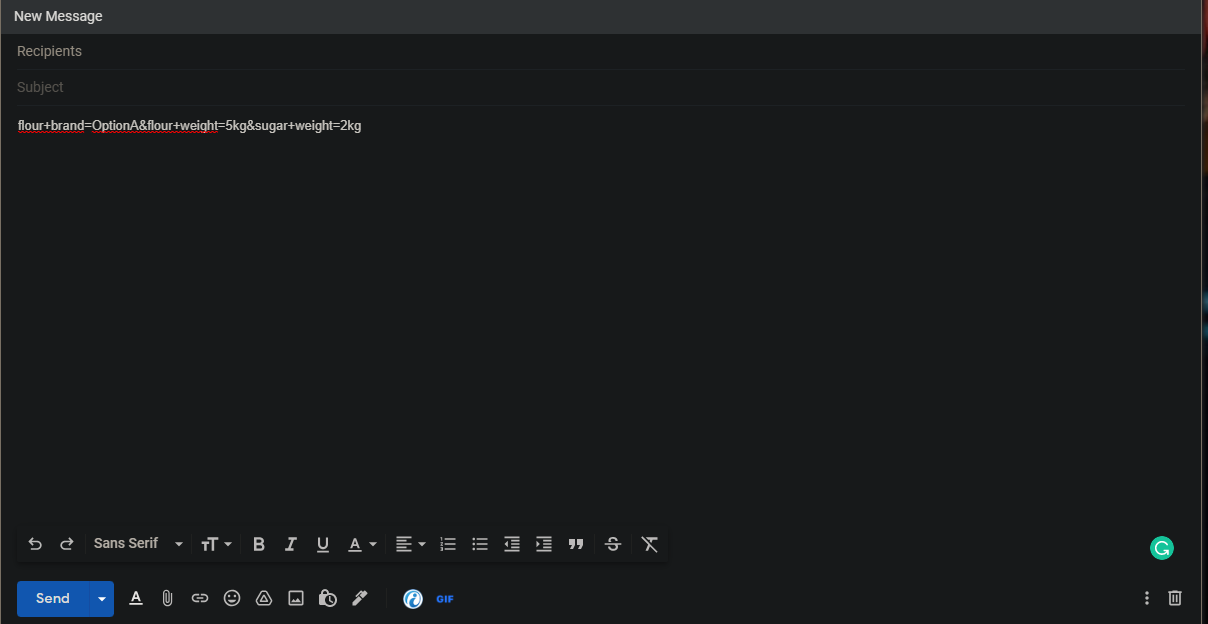Increase the indent level
The height and width of the screenshot is (624, 1208).
pos(544,544)
